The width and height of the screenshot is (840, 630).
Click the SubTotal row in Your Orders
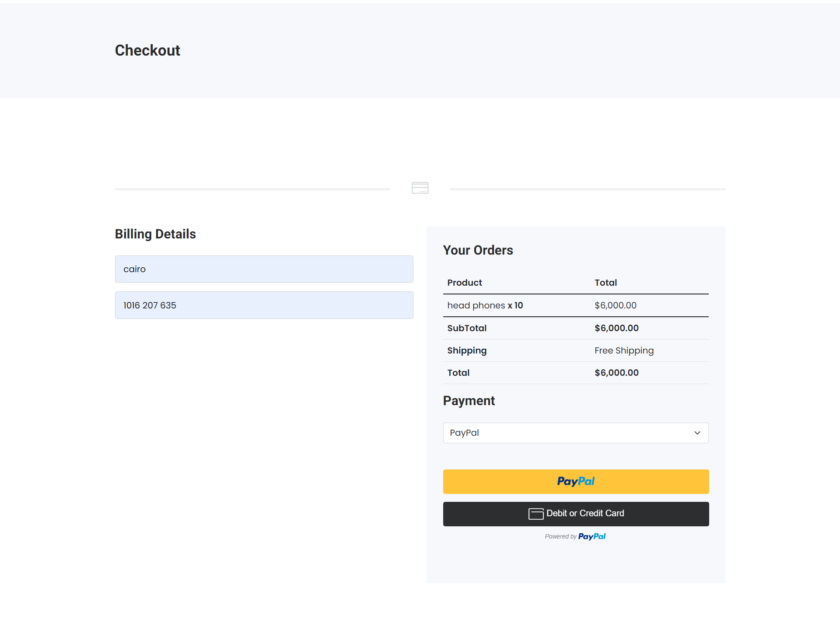point(466,328)
